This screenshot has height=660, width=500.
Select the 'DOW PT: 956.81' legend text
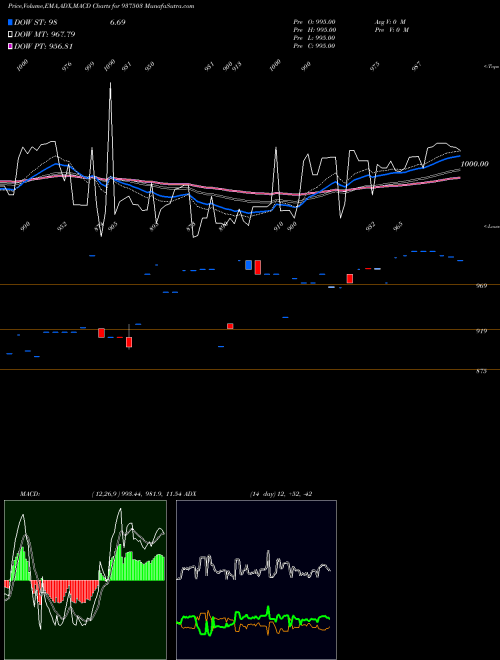pos(44,46)
